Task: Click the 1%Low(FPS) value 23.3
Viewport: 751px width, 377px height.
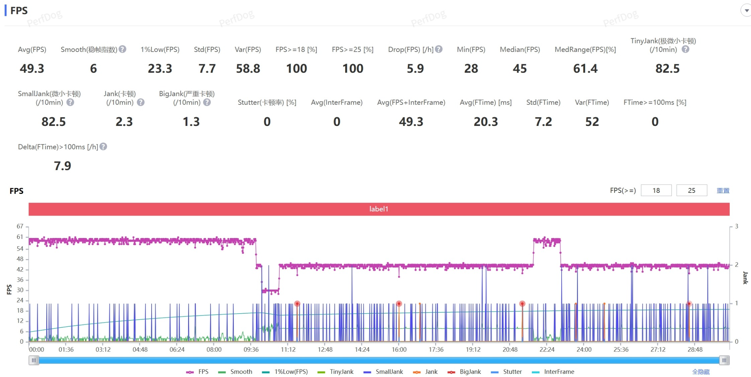Action: click(x=160, y=69)
